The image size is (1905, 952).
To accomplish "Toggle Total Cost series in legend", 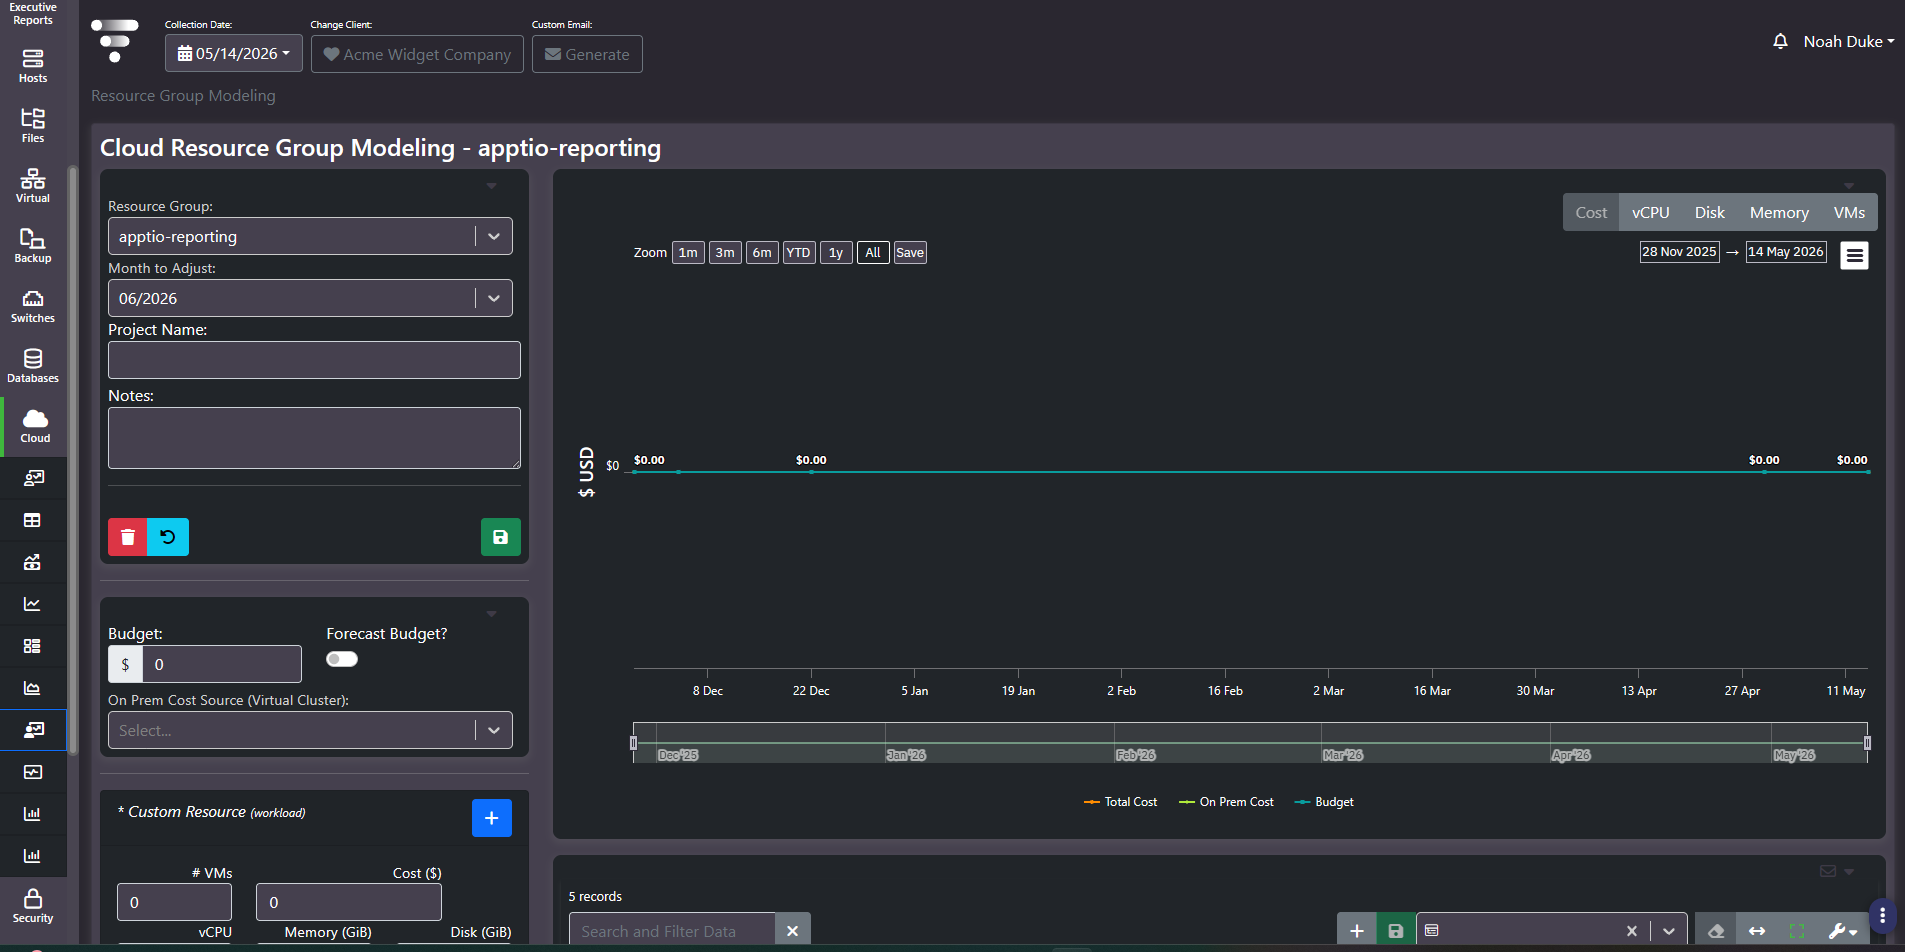I will [x=1121, y=802].
